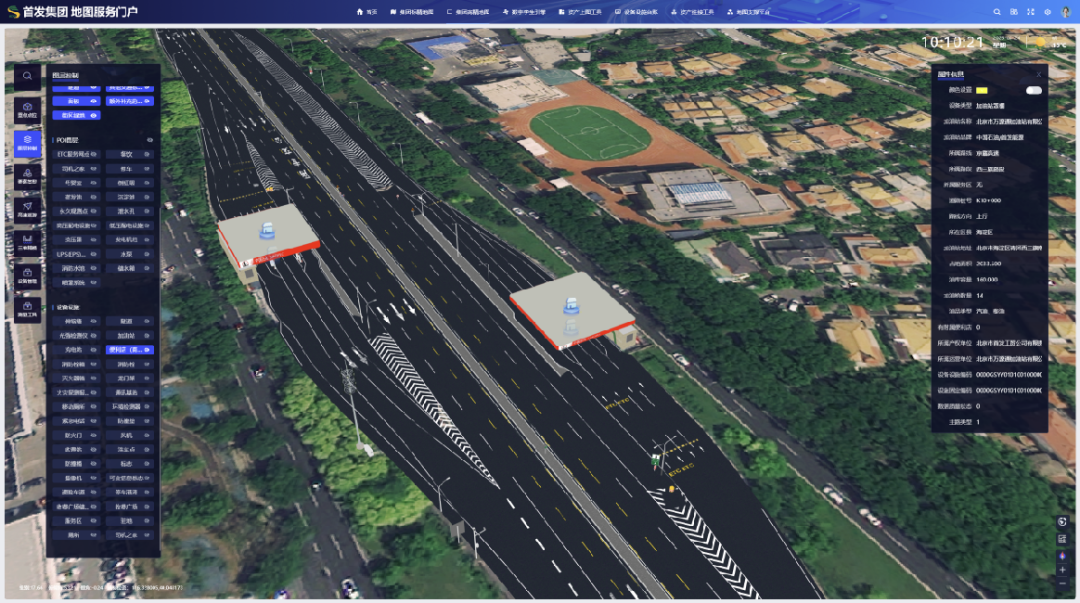
Task: Select the highlighted 面板 layer button
Action: pyautogui.click(x=76, y=101)
